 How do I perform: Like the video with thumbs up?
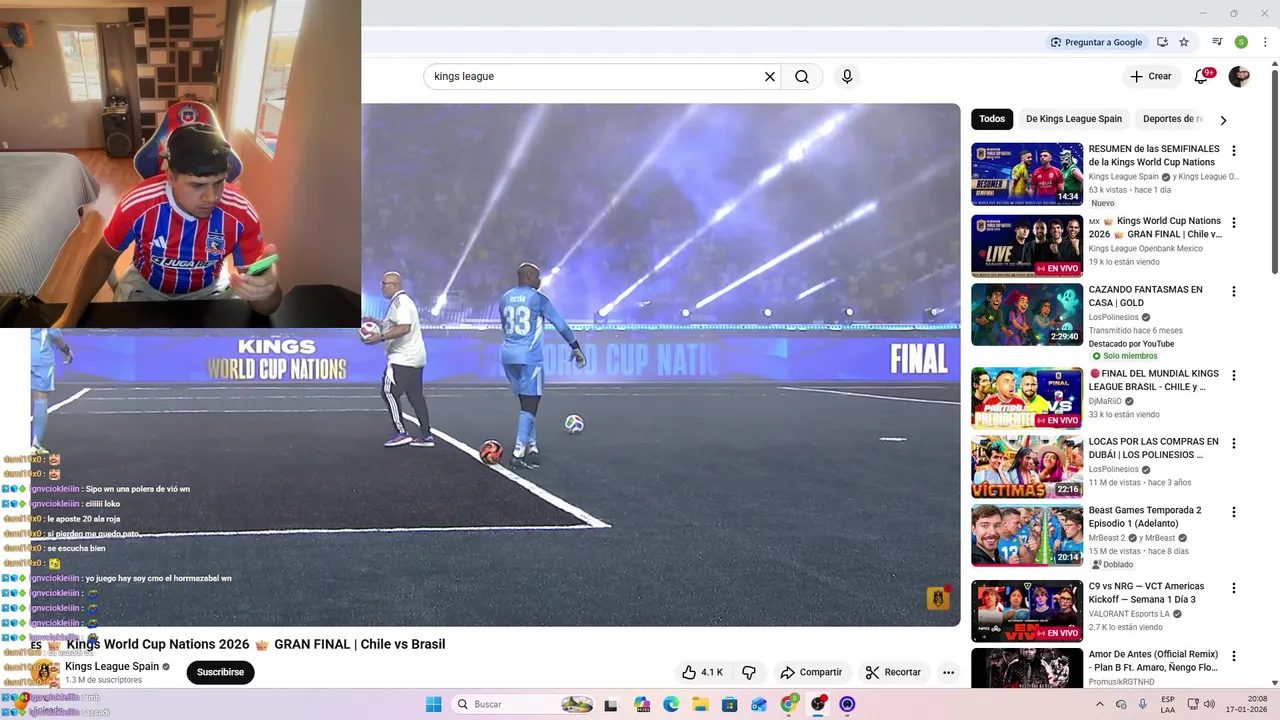click(x=702, y=672)
